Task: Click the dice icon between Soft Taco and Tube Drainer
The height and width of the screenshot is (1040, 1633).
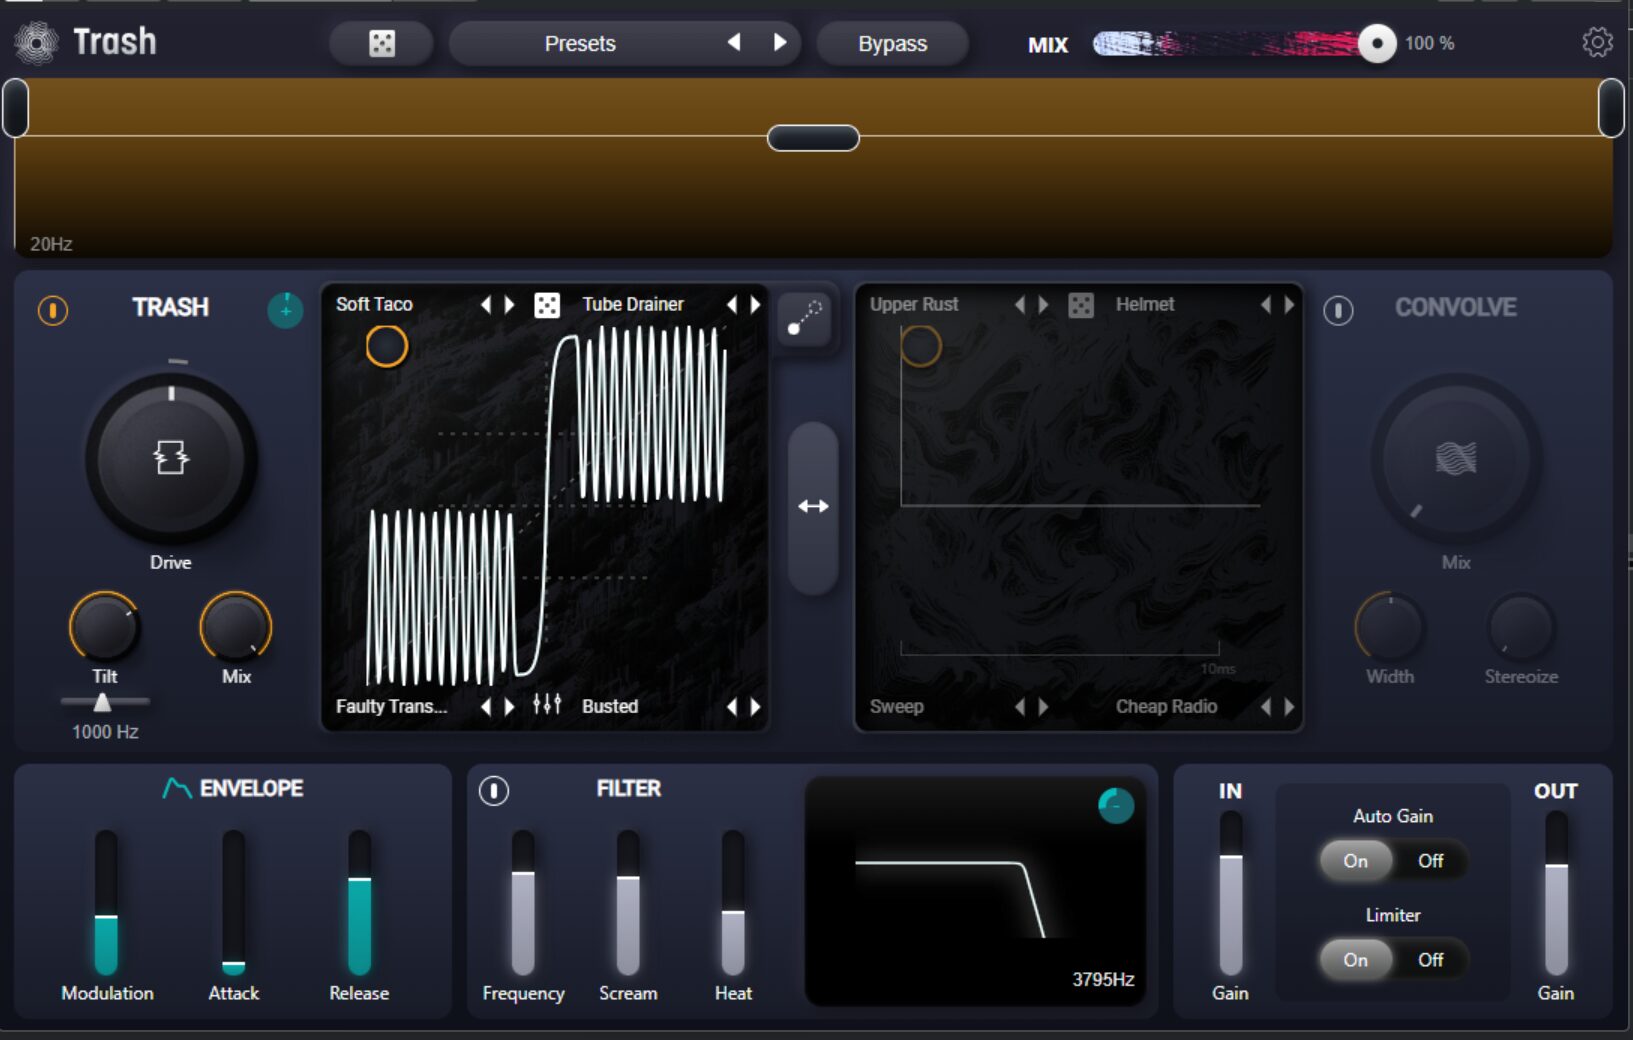Action: pos(547,305)
